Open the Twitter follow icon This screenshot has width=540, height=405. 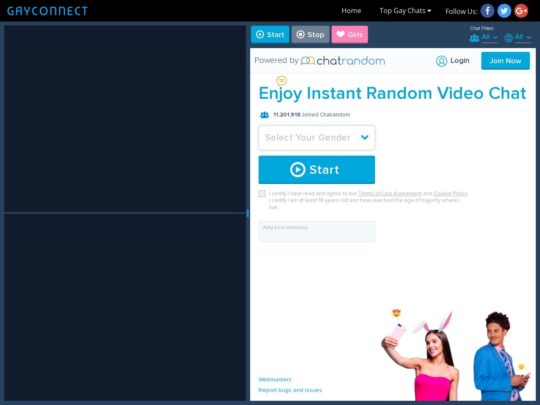[504, 11]
